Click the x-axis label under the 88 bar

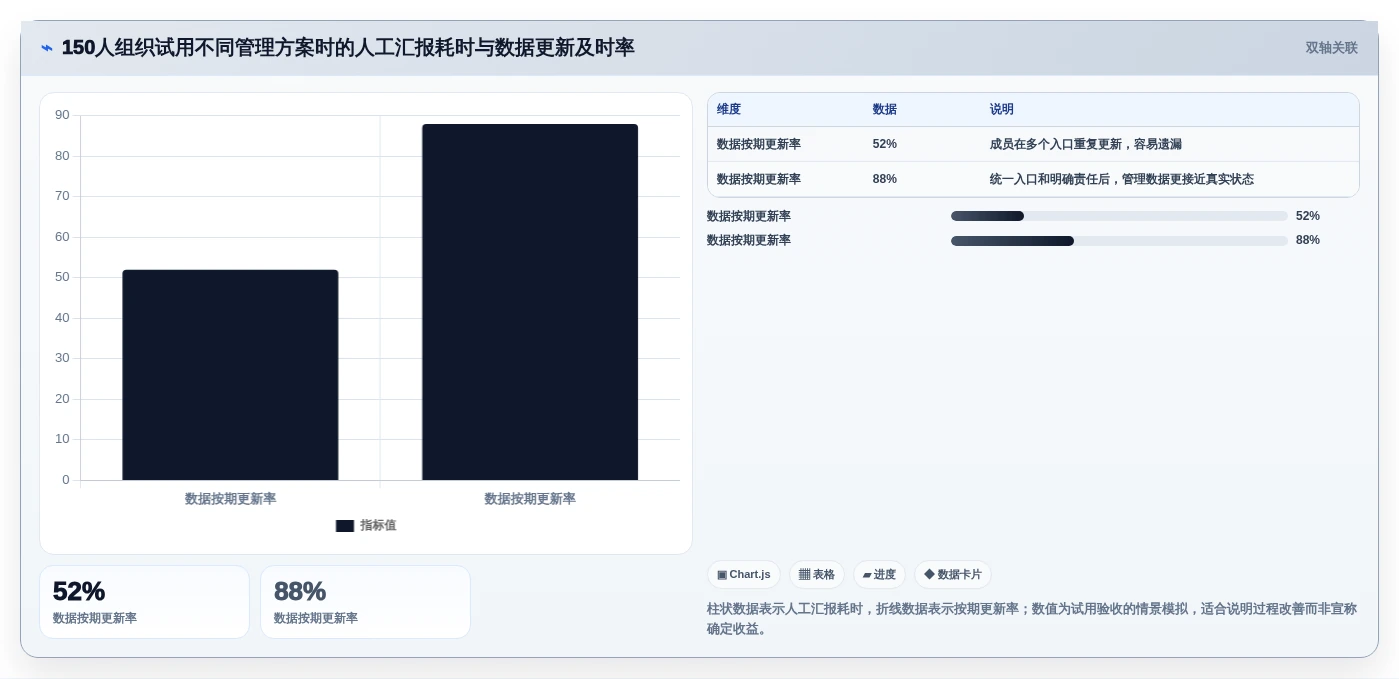pyautogui.click(x=530, y=498)
